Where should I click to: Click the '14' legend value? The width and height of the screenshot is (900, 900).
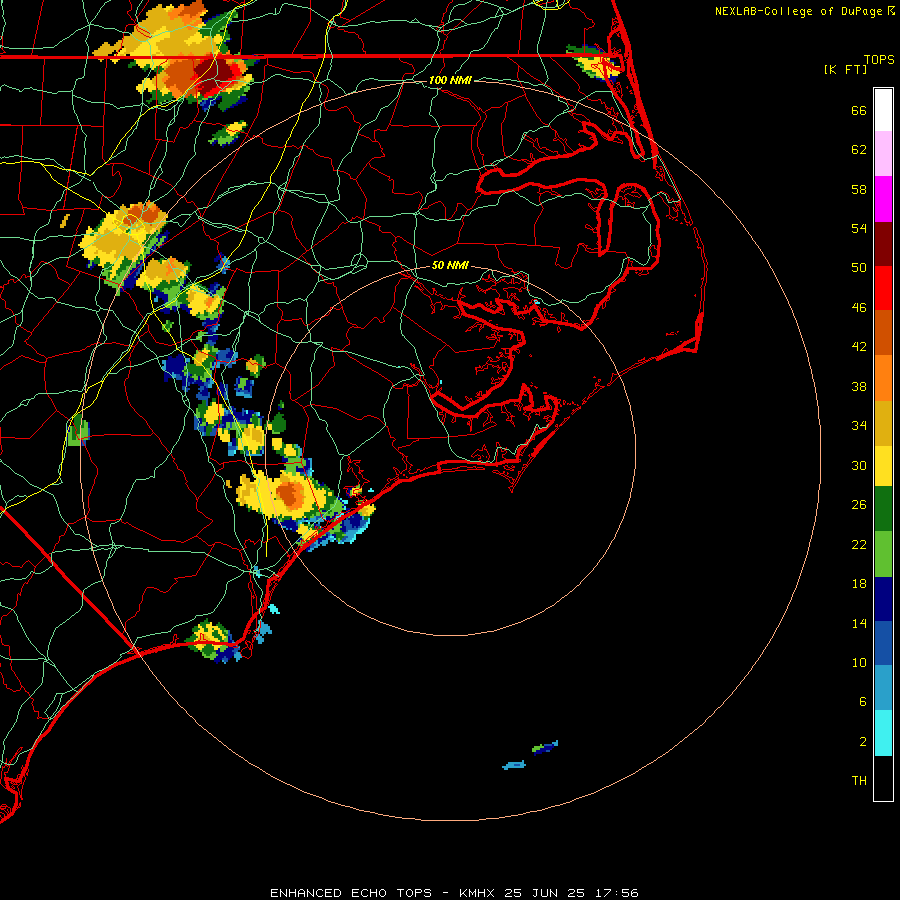859,623
